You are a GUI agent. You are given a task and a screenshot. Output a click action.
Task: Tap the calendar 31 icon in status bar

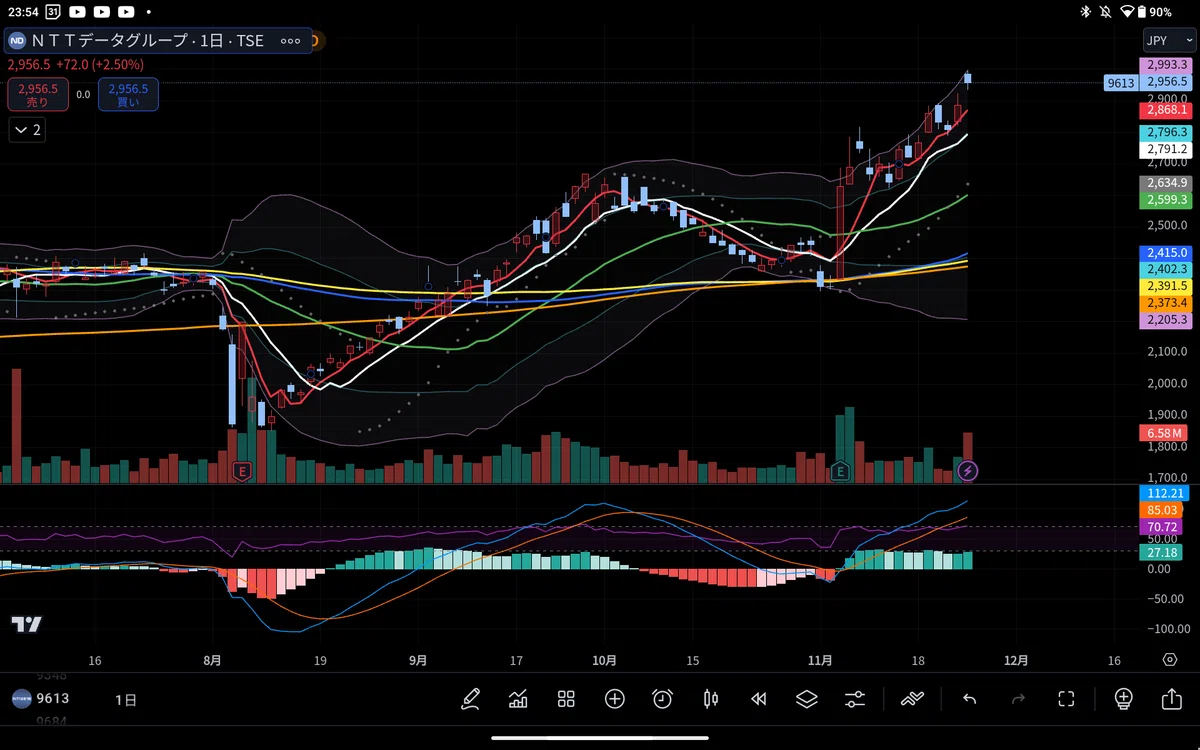(x=52, y=12)
